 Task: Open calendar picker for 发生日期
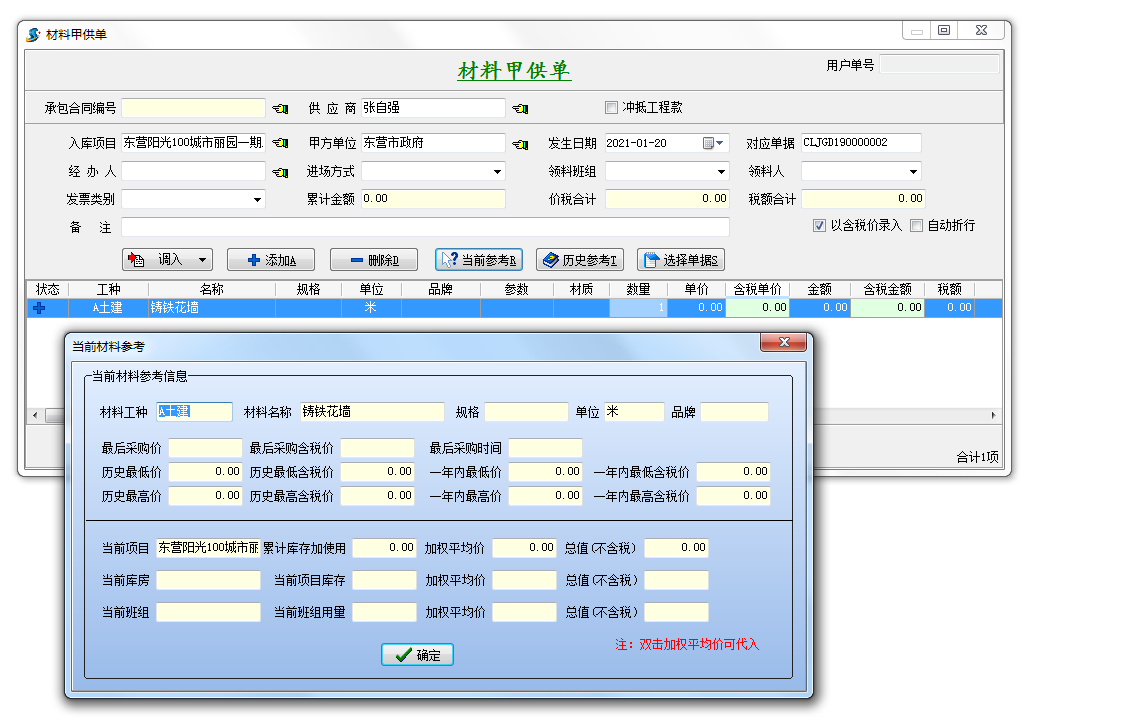[x=715, y=143]
